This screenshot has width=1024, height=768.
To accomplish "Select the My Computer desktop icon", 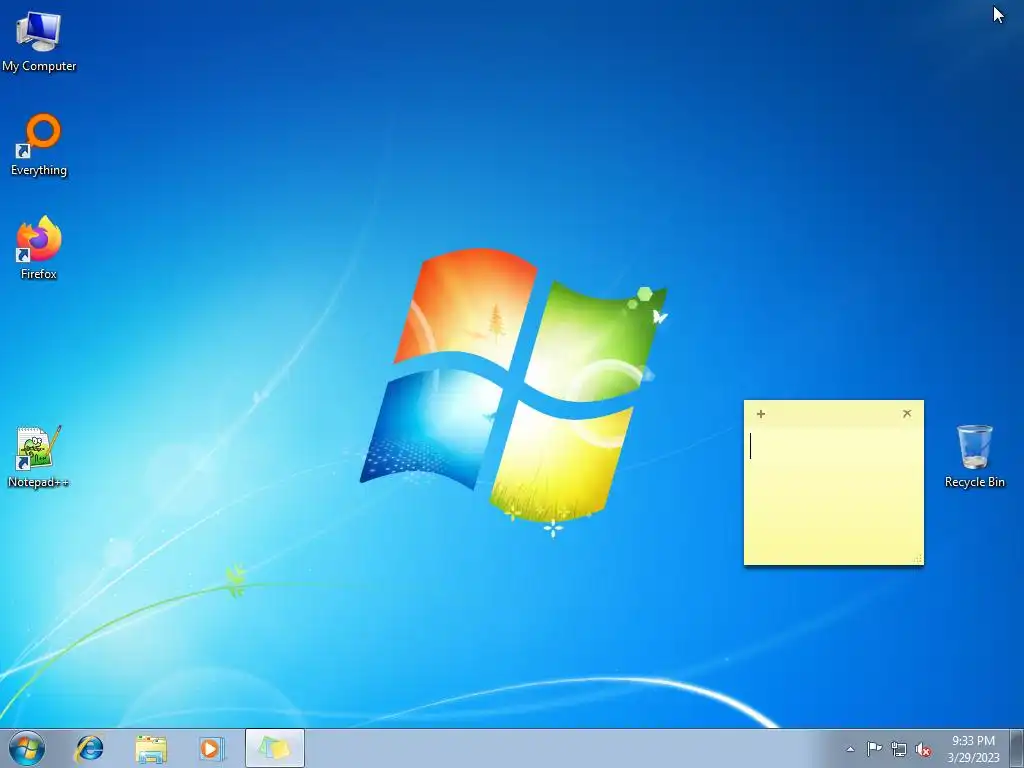I will (x=39, y=40).
